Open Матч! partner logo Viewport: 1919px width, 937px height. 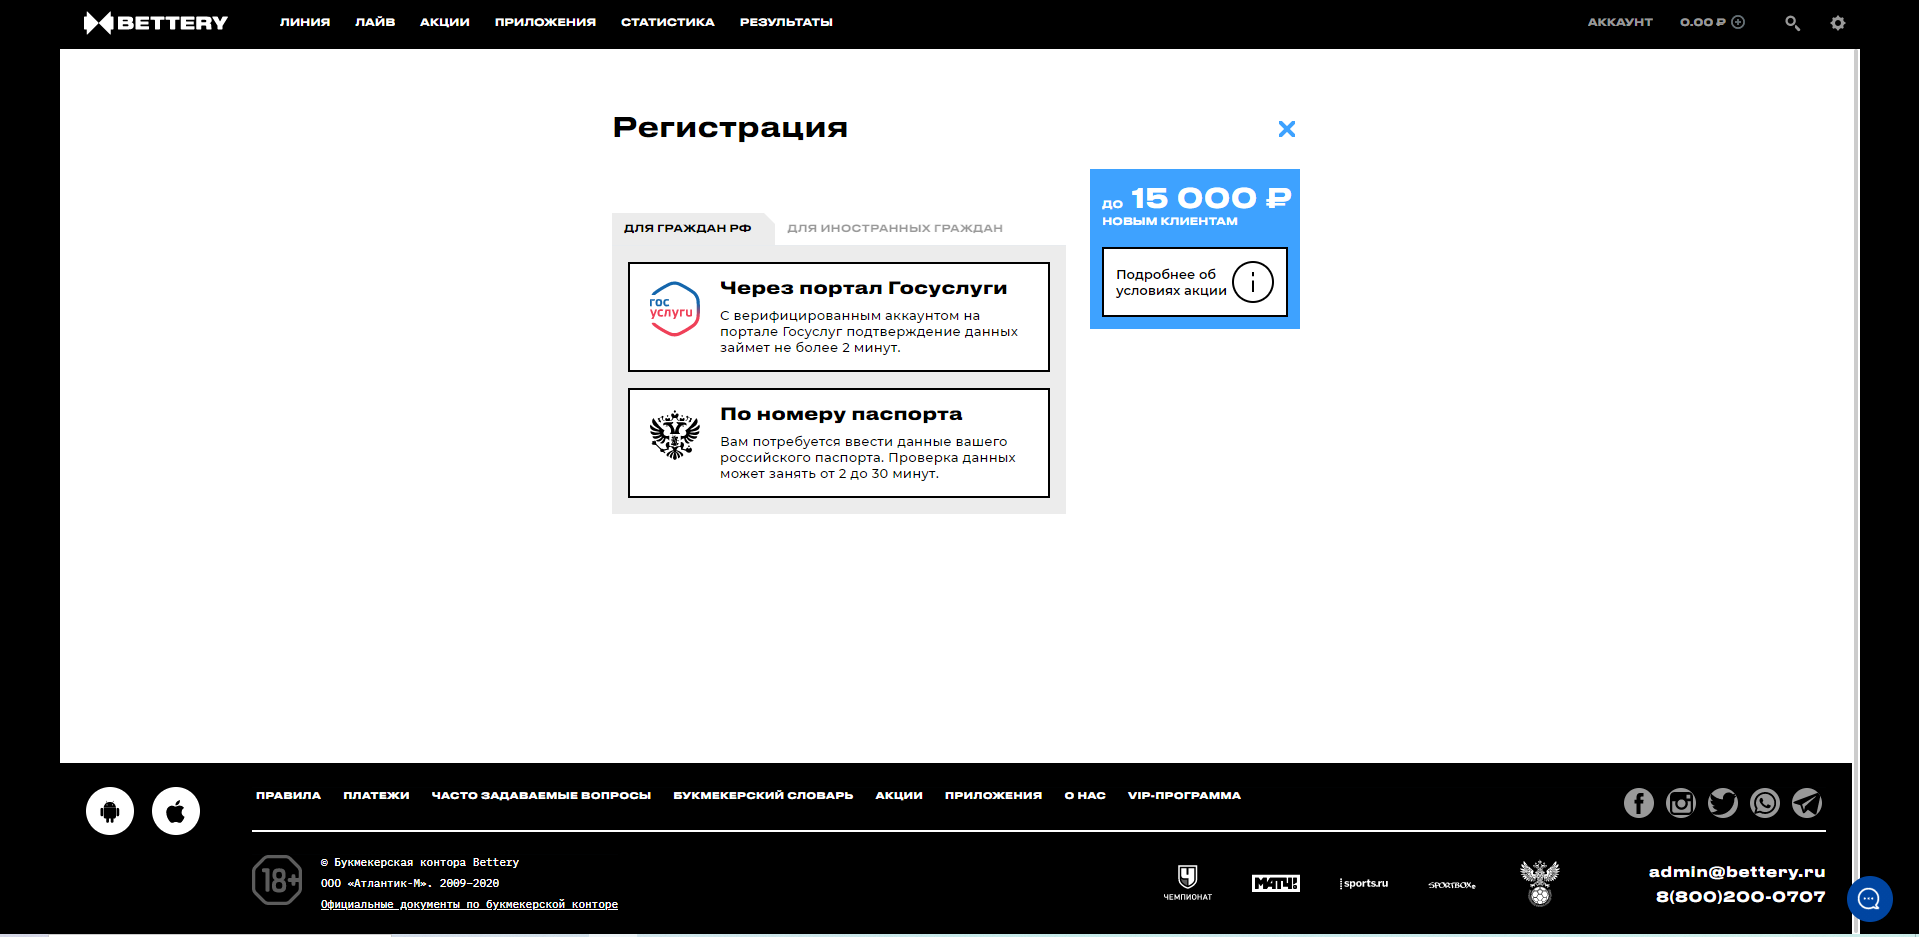click(1276, 883)
